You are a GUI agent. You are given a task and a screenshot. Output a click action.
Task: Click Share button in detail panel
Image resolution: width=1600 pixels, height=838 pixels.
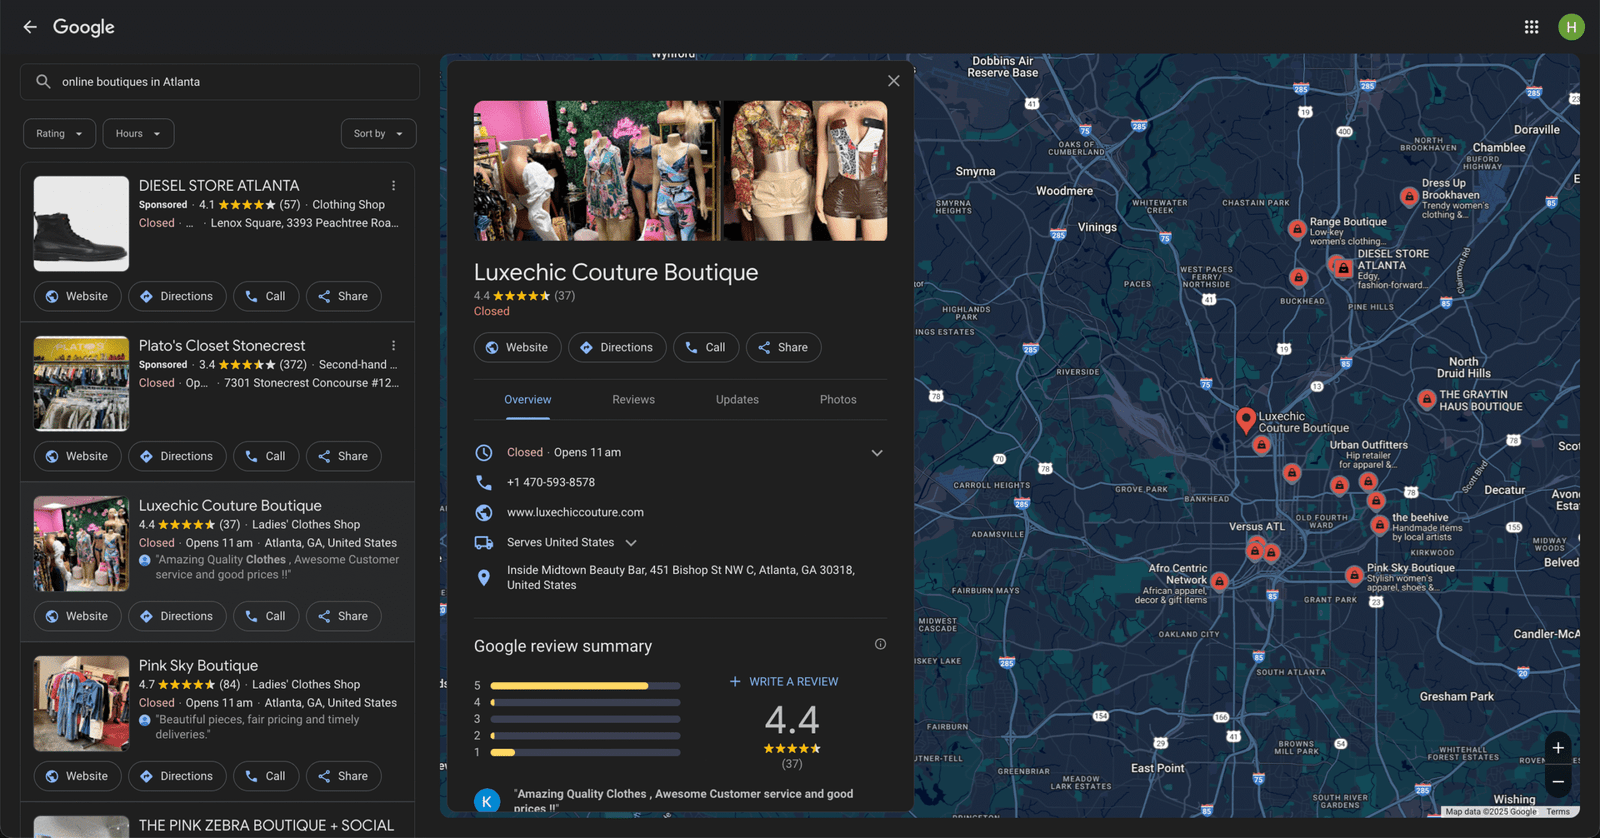click(x=783, y=348)
